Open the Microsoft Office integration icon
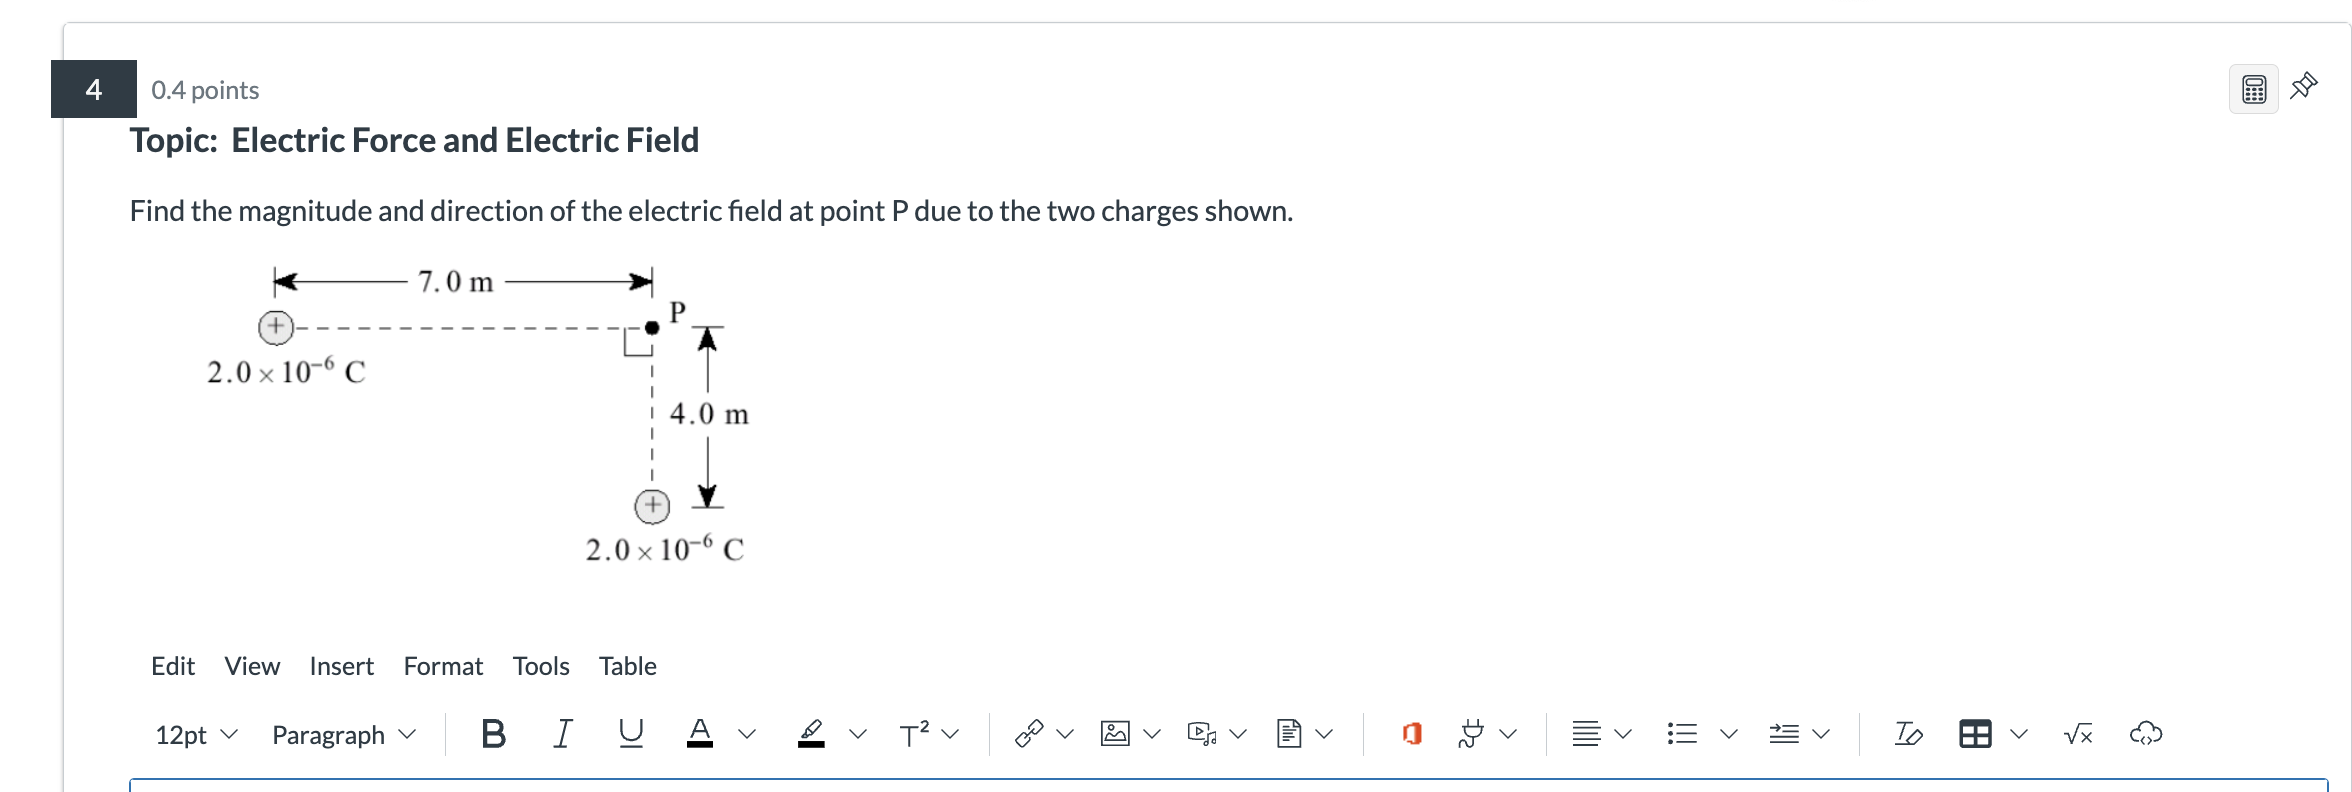Image resolution: width=2352 pixels, height=792 pixels. pyautogui.click(x=1410, y=733)
